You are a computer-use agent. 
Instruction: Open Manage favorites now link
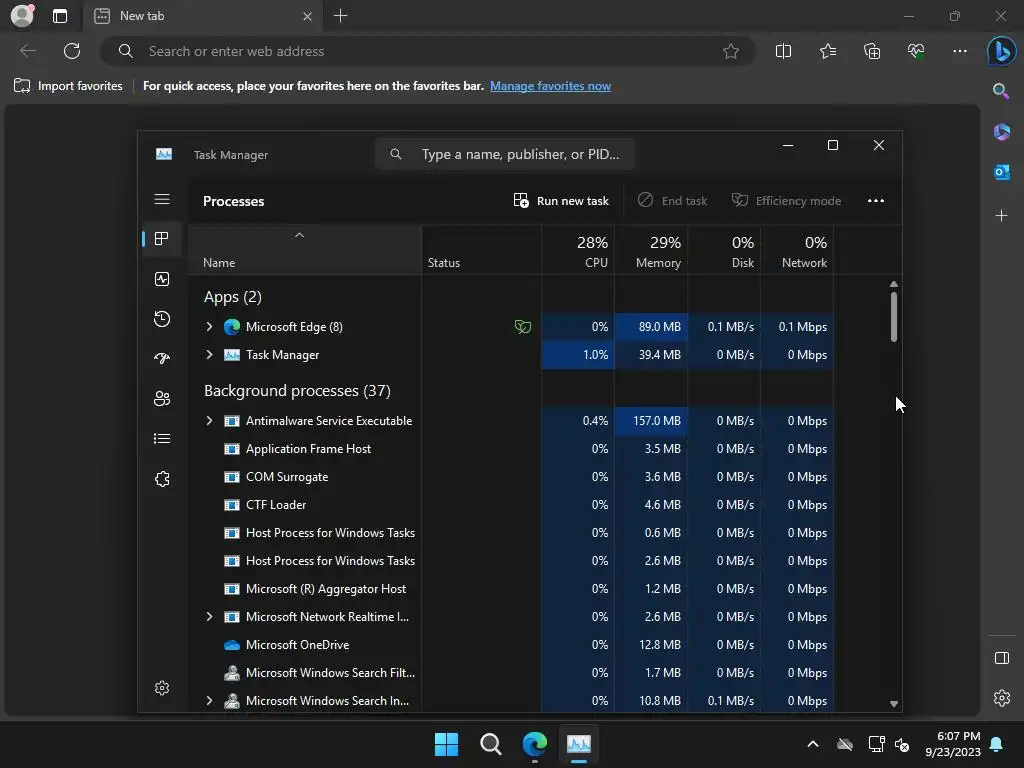[x=550, y=86]
